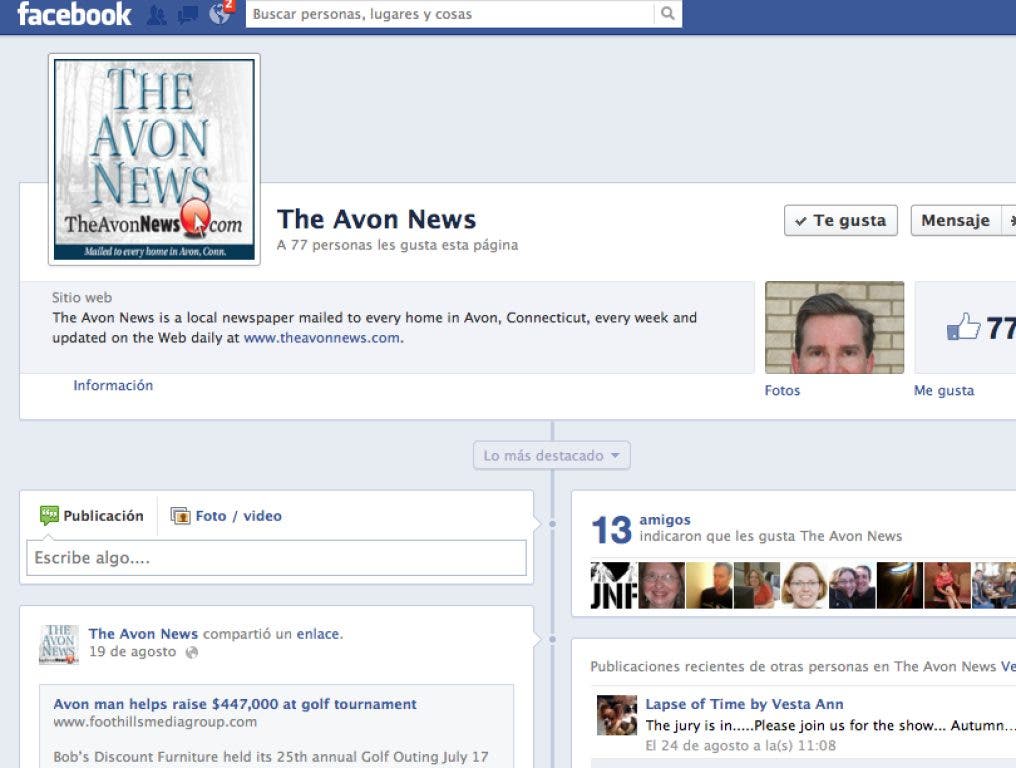1016x768 pixels.
Task: Click The Avon News page title
Action: [376, 219]
